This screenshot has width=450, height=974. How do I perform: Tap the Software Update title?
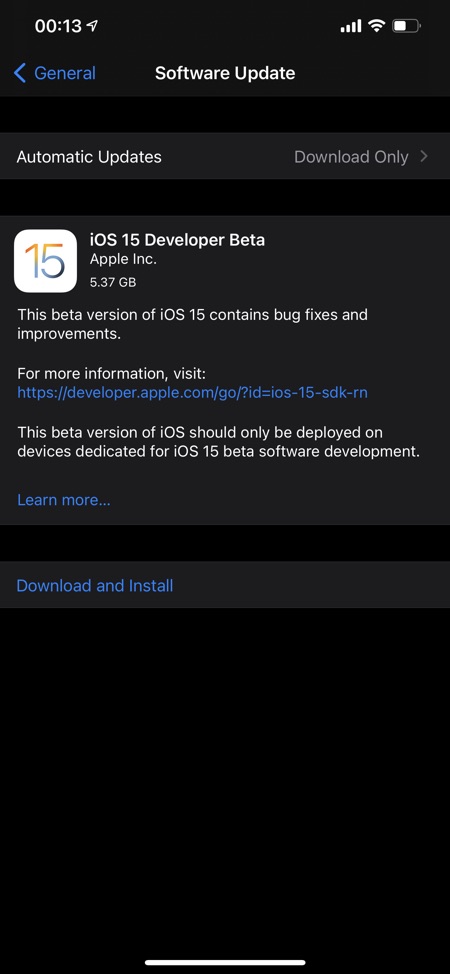(225, 73)
